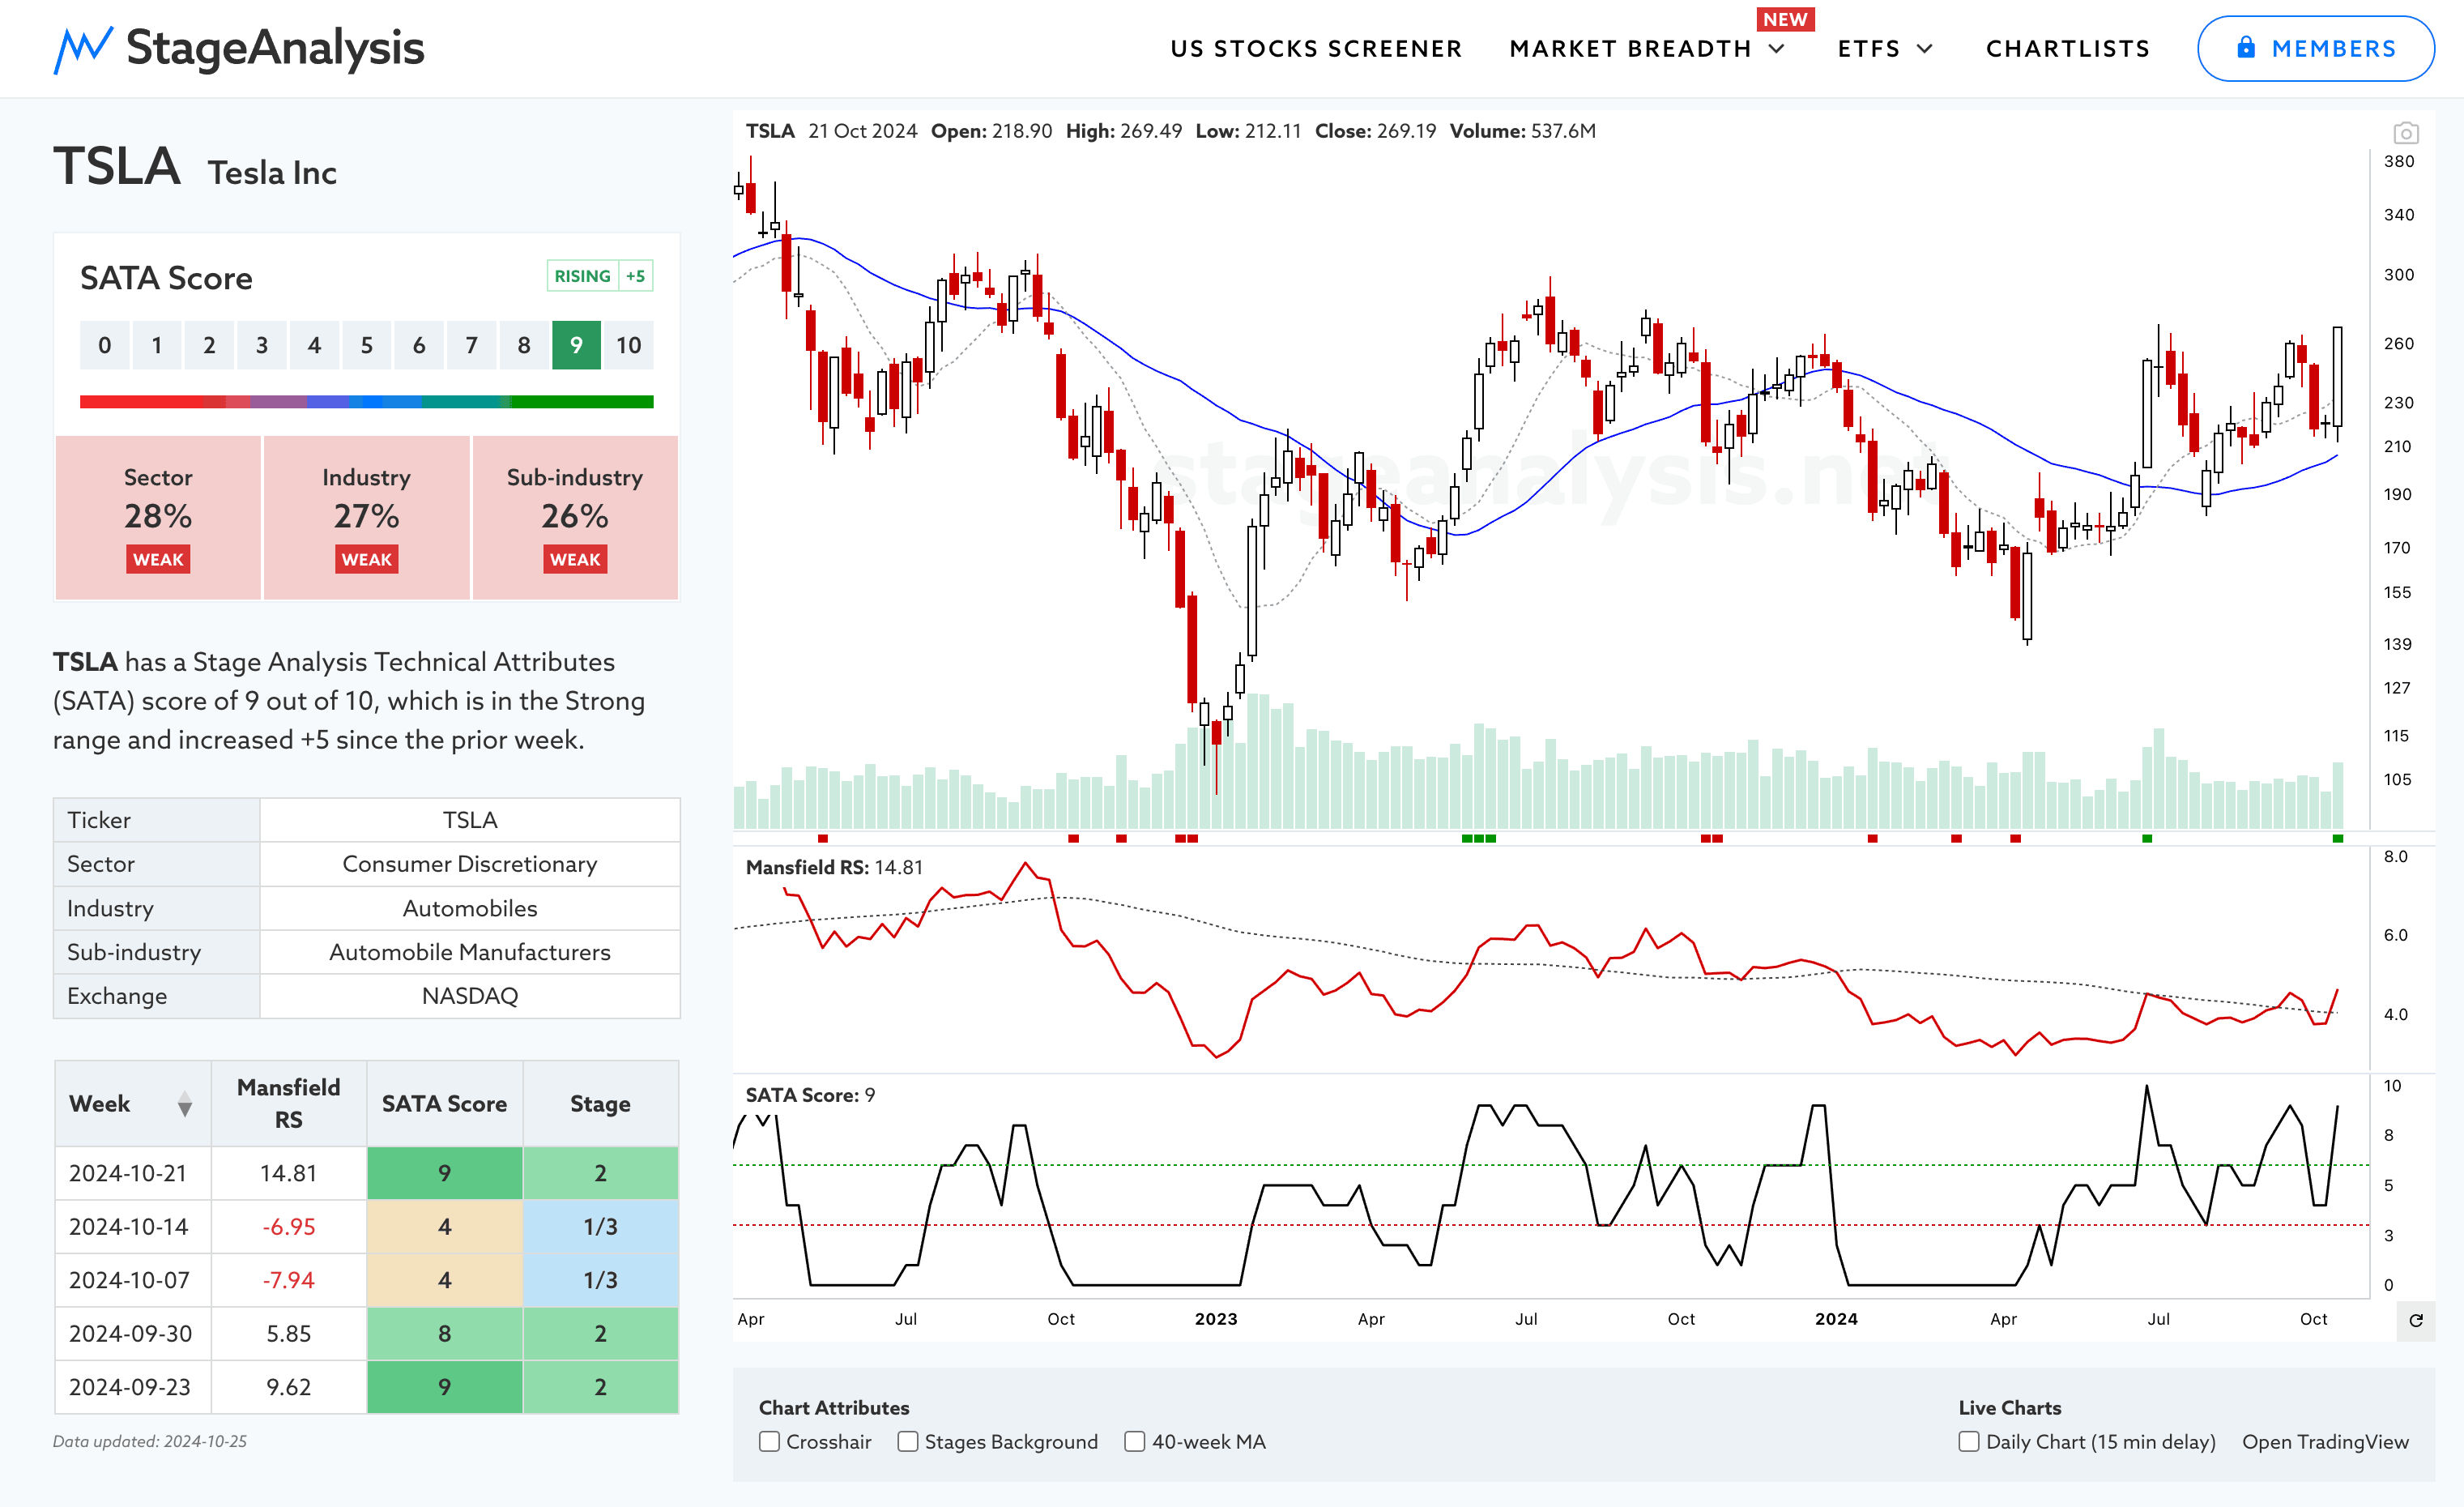
Task: Click the Sector 28% Weak box
Action: point(158,517)
